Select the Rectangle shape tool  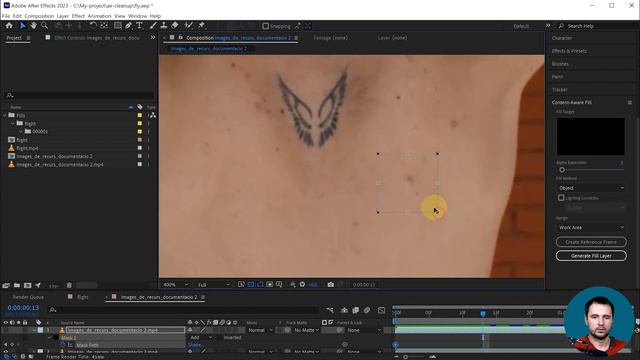click(118, 25)
